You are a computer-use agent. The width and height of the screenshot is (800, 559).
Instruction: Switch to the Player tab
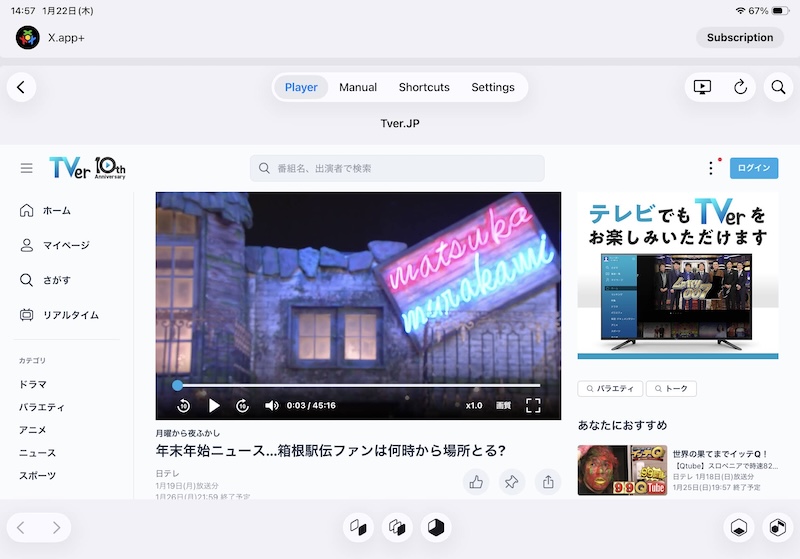pos(301,87)
